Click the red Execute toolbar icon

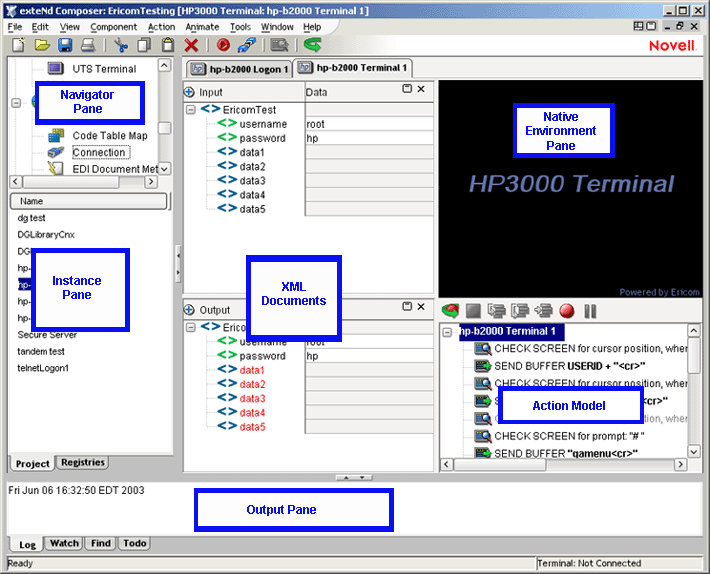[x=223, y=45]
